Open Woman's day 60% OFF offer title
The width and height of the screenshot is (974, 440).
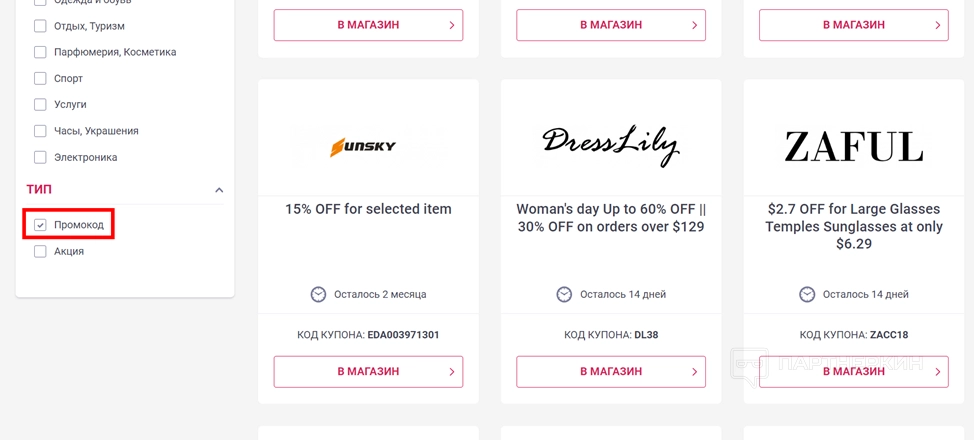tap(611, 218)
